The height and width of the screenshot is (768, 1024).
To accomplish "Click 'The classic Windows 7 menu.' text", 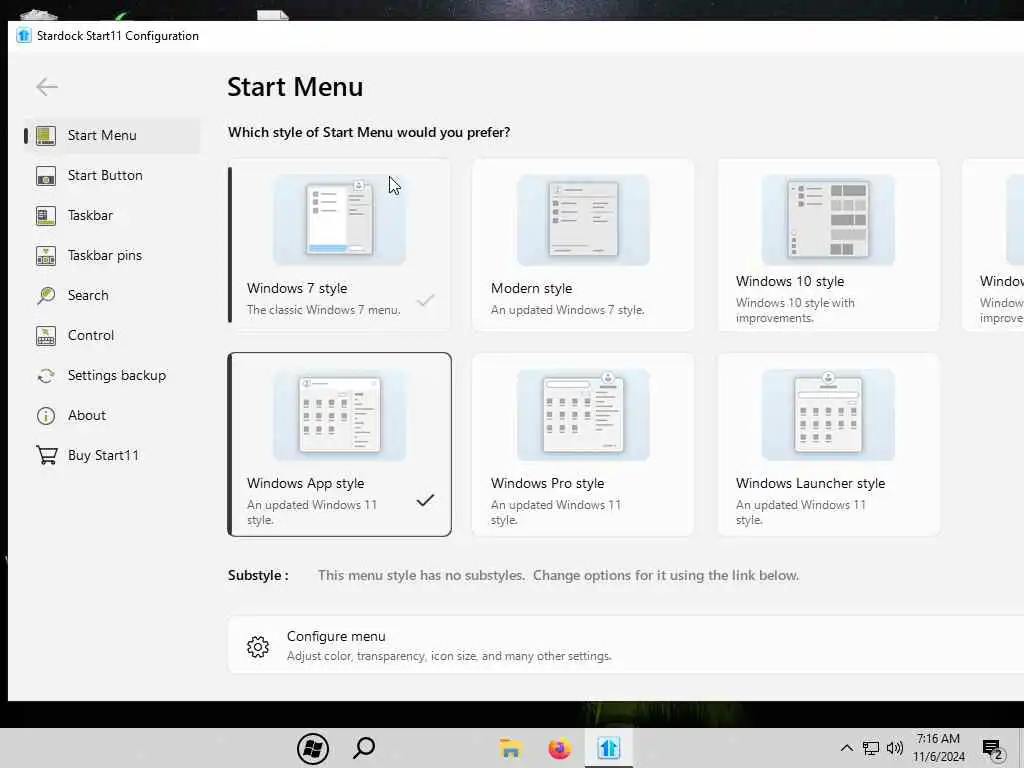I will click(323, 310).
